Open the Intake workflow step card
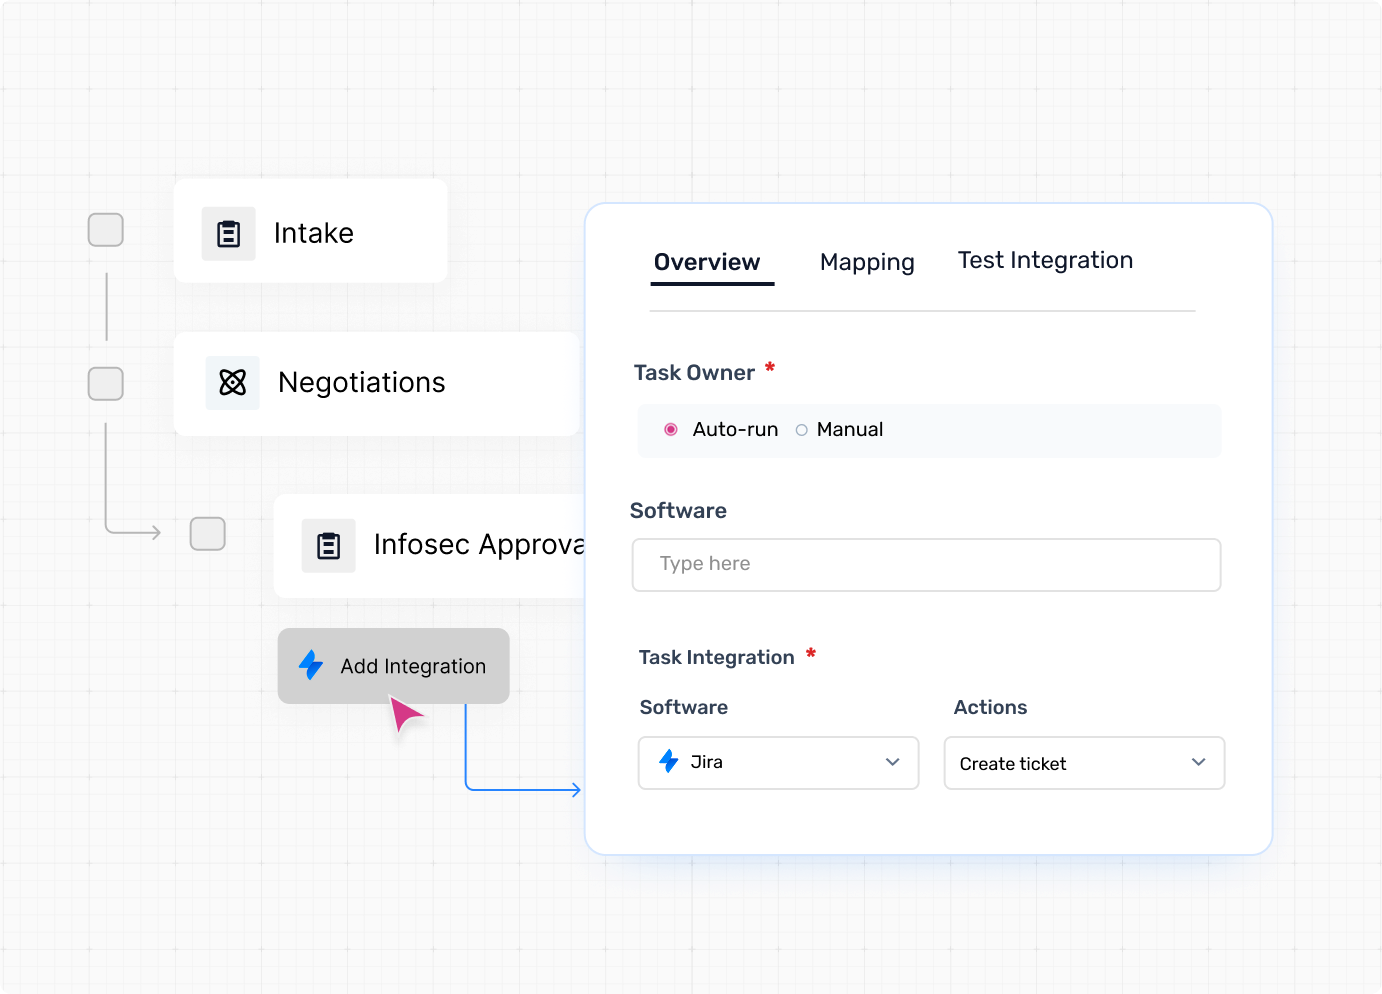The width and height of the screenshot is (1382, 994). (311, 231)
